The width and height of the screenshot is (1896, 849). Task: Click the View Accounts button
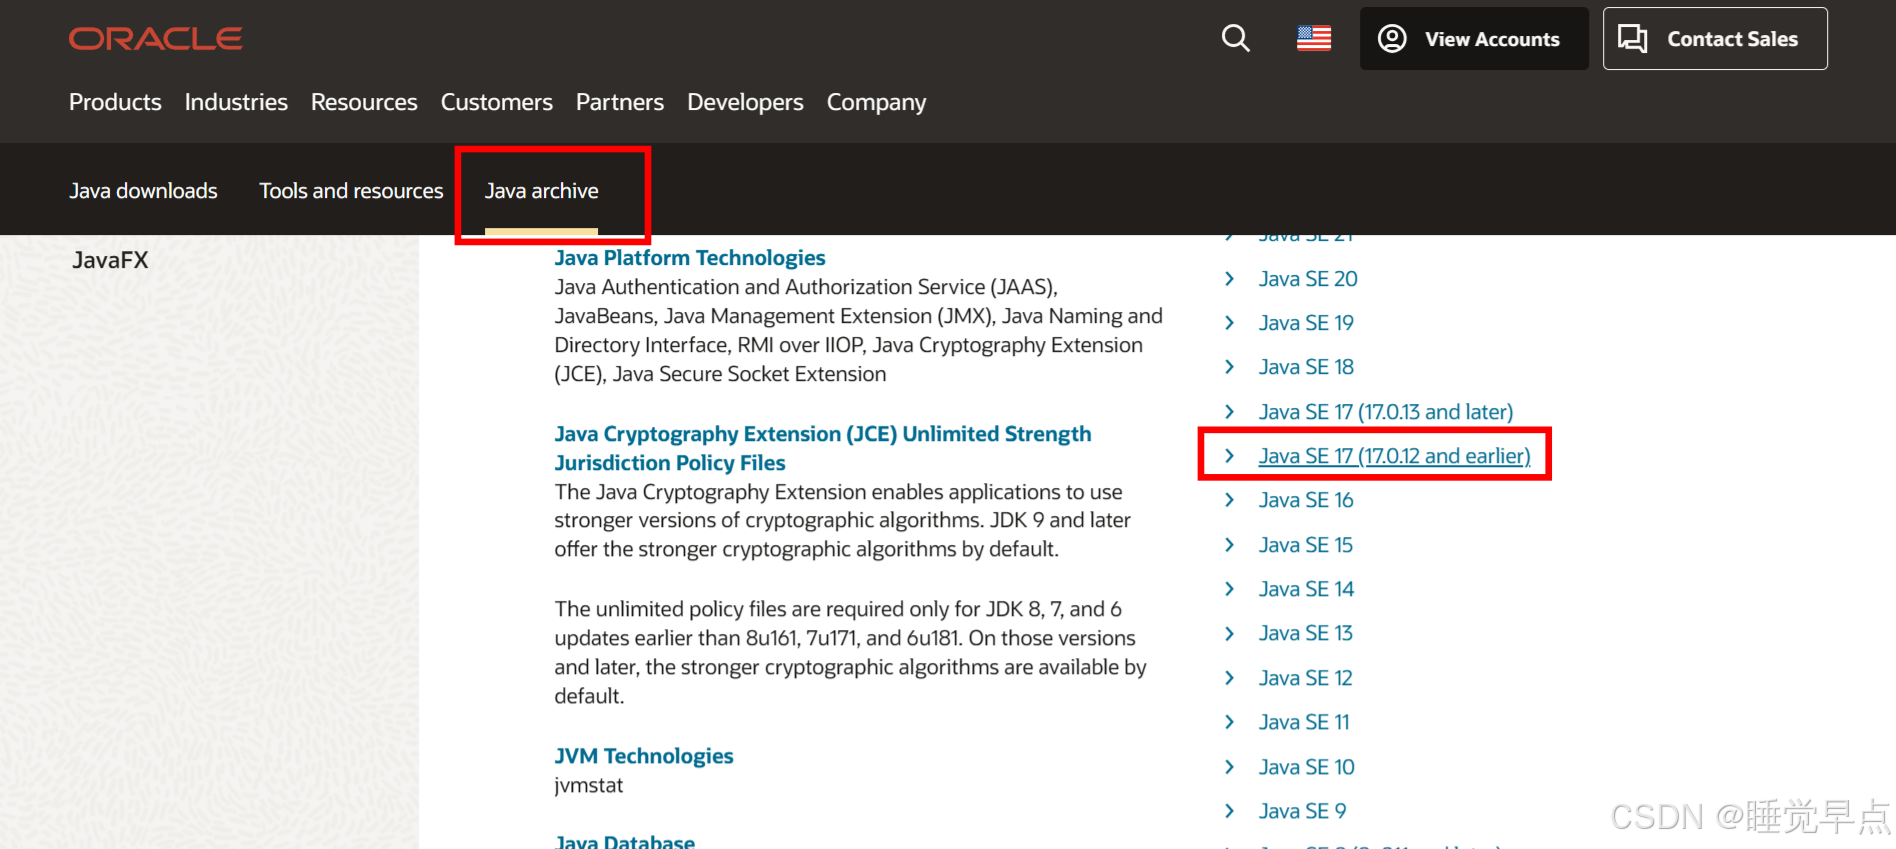click(1474, 39)
